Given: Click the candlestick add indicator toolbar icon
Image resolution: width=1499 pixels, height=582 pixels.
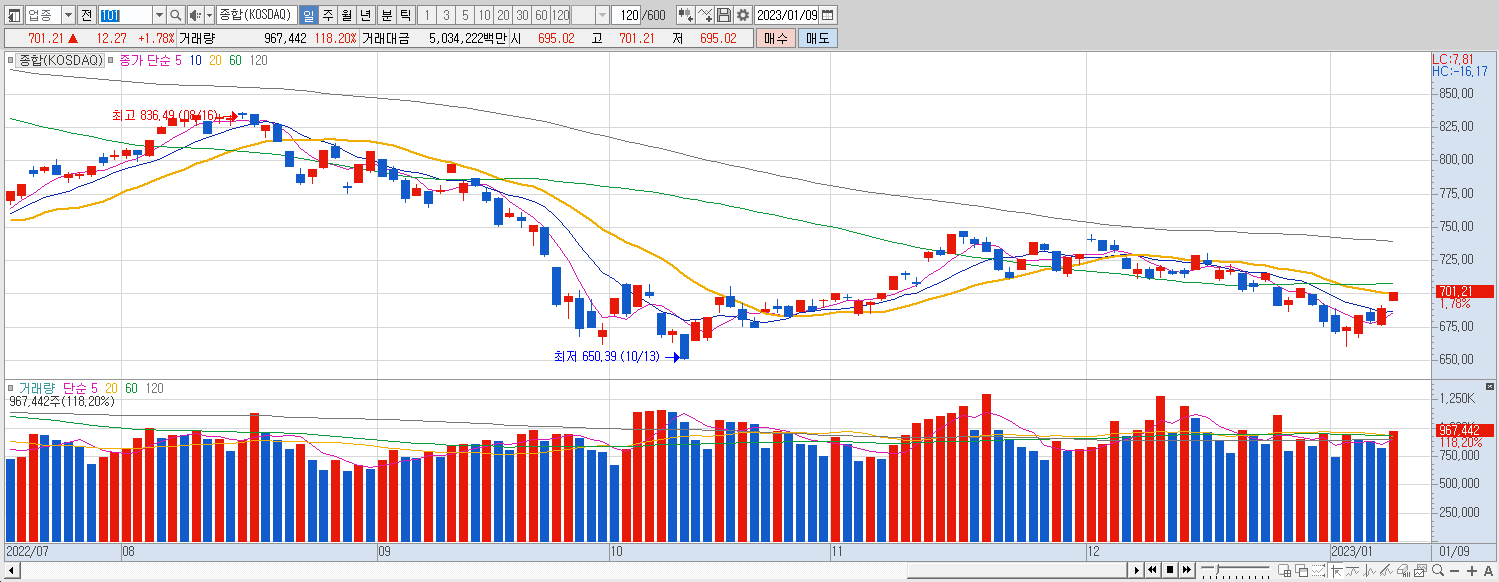Looking at the screenshot, I should coord(685,15).
